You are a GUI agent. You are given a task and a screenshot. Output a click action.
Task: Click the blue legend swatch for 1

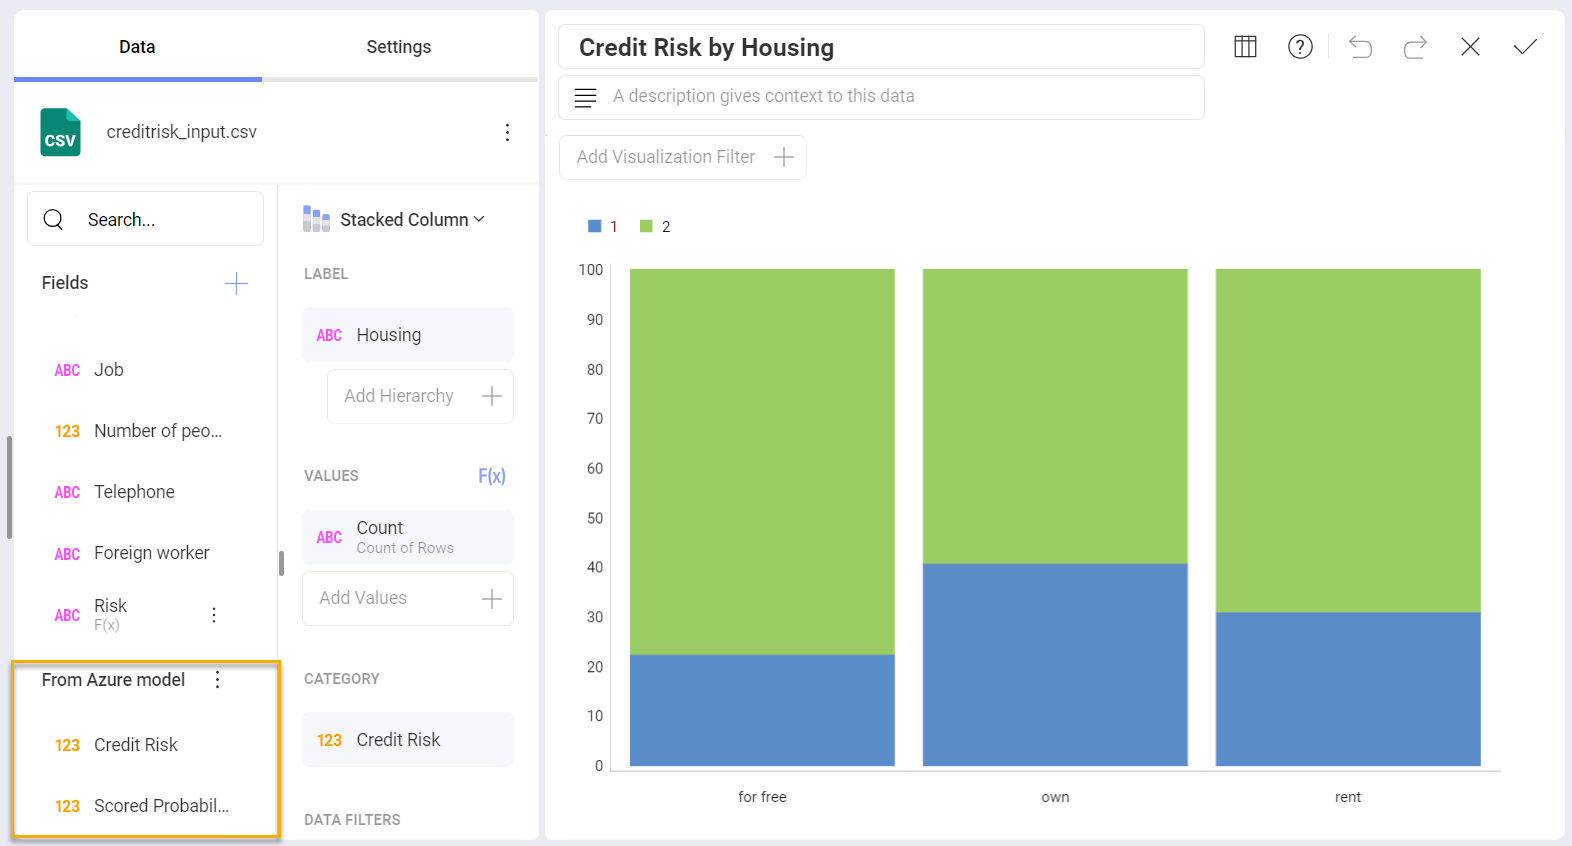coord(594,226)
